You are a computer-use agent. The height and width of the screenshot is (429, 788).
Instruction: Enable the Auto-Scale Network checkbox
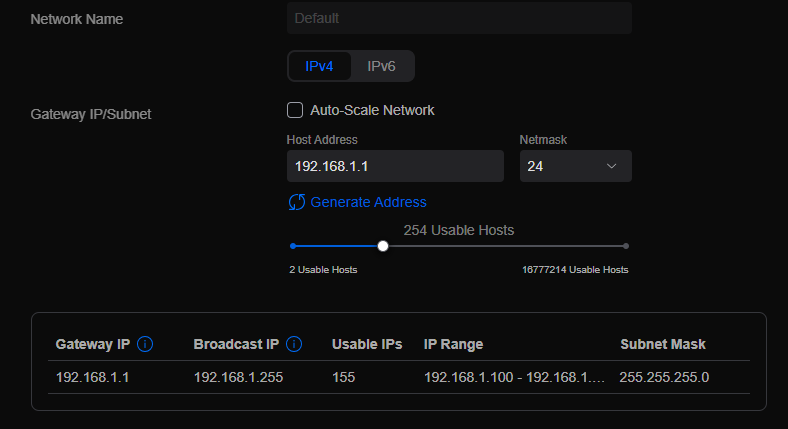click(295, 110)
